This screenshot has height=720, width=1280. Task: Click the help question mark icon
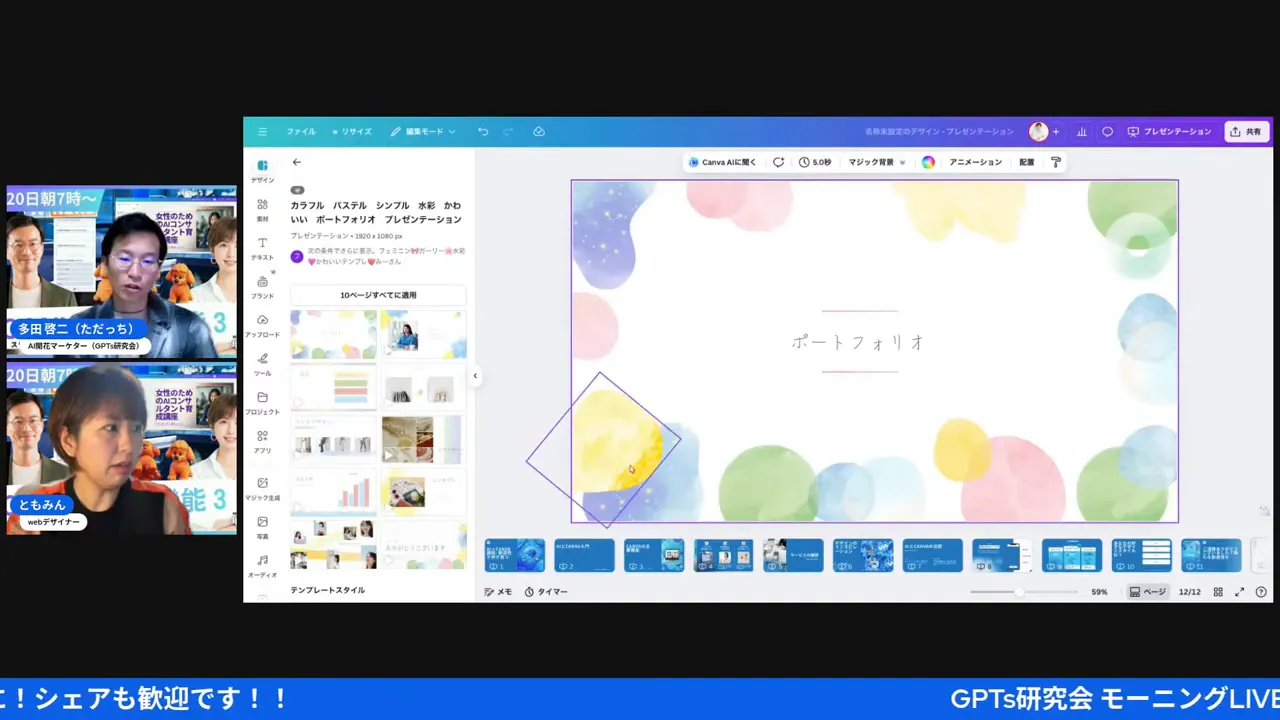1262,591
